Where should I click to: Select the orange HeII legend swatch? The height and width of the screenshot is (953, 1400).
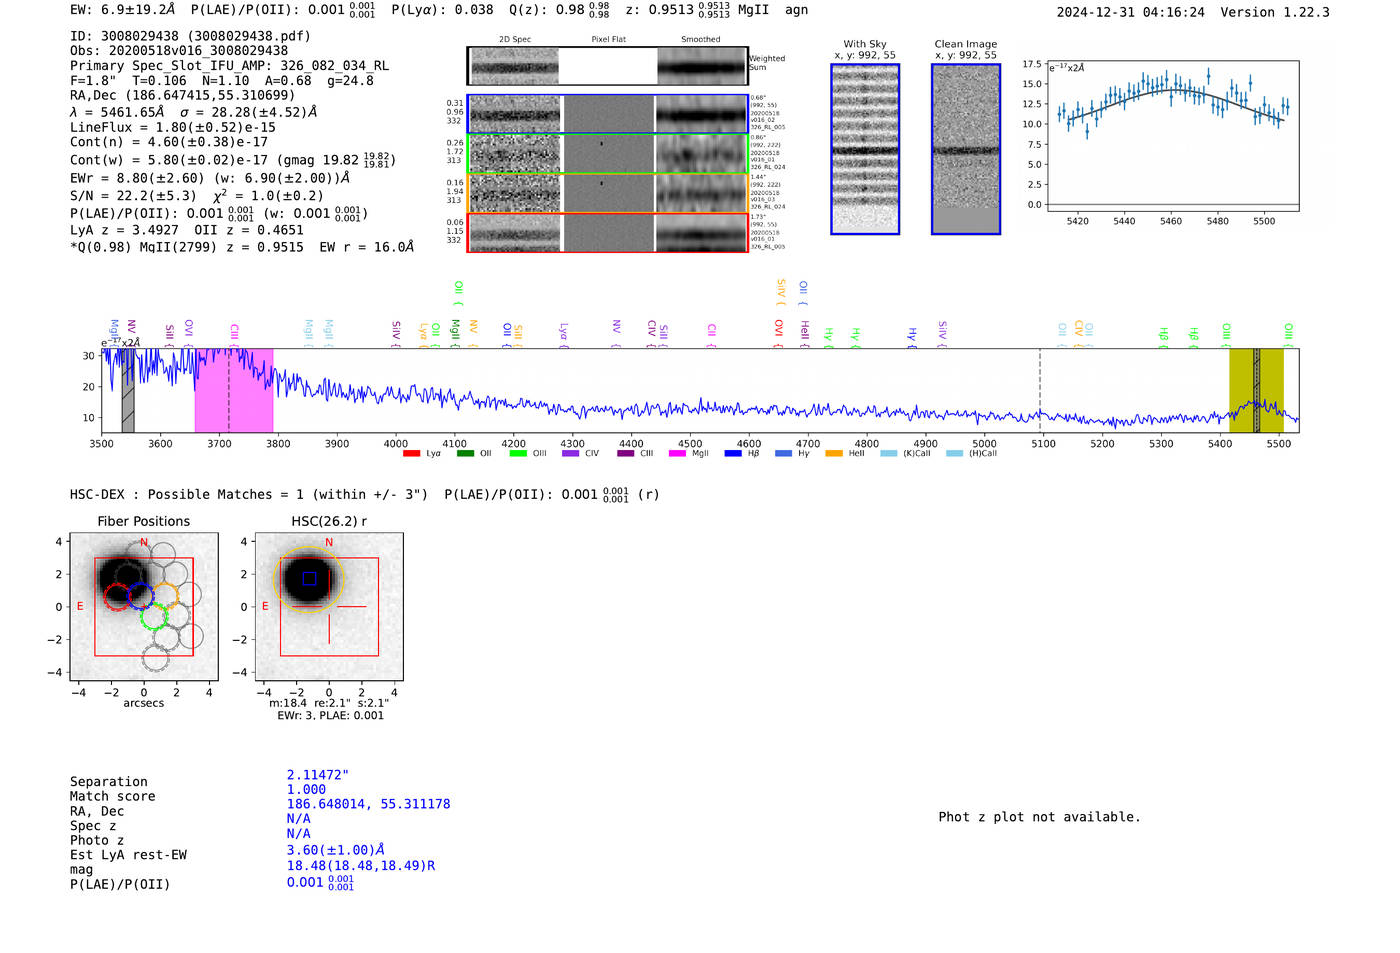click(x=834, y=454)
